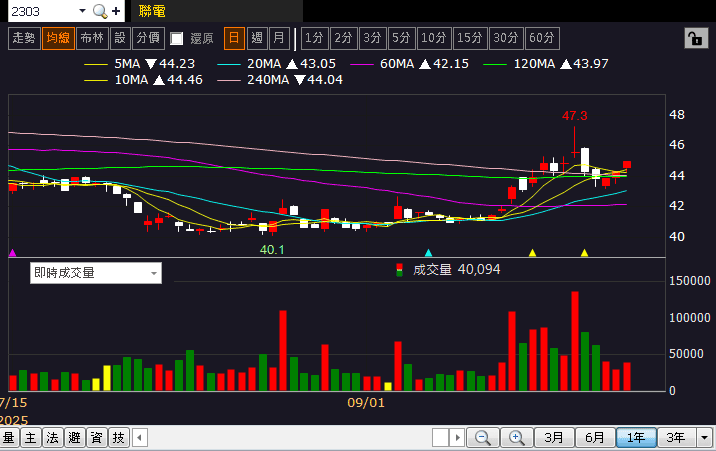Click the 主 indicator button
This screenshot has height=451, width=716.
[x=30, y=438]
